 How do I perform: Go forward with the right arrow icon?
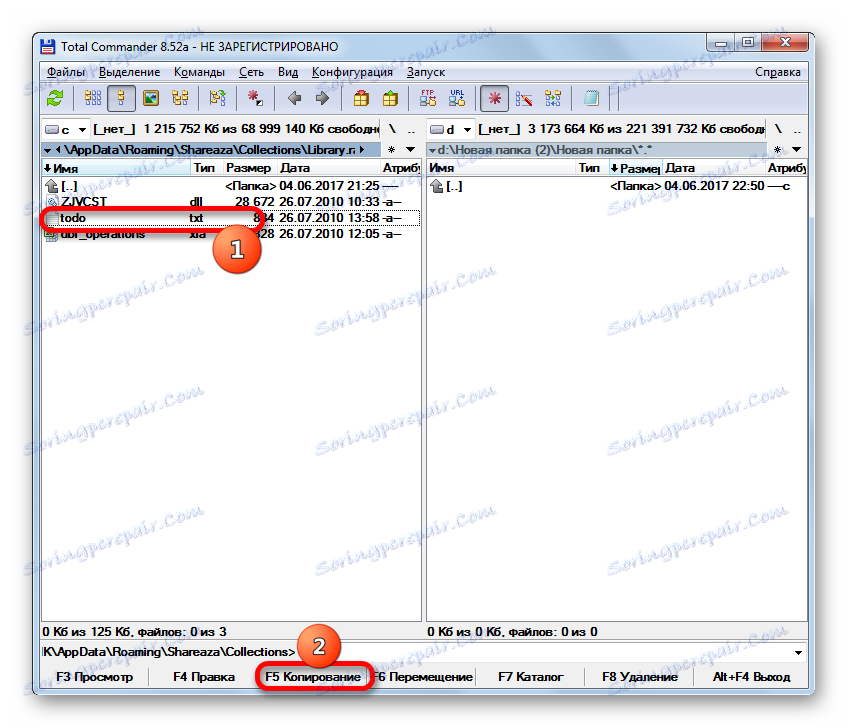click(323, 98)
